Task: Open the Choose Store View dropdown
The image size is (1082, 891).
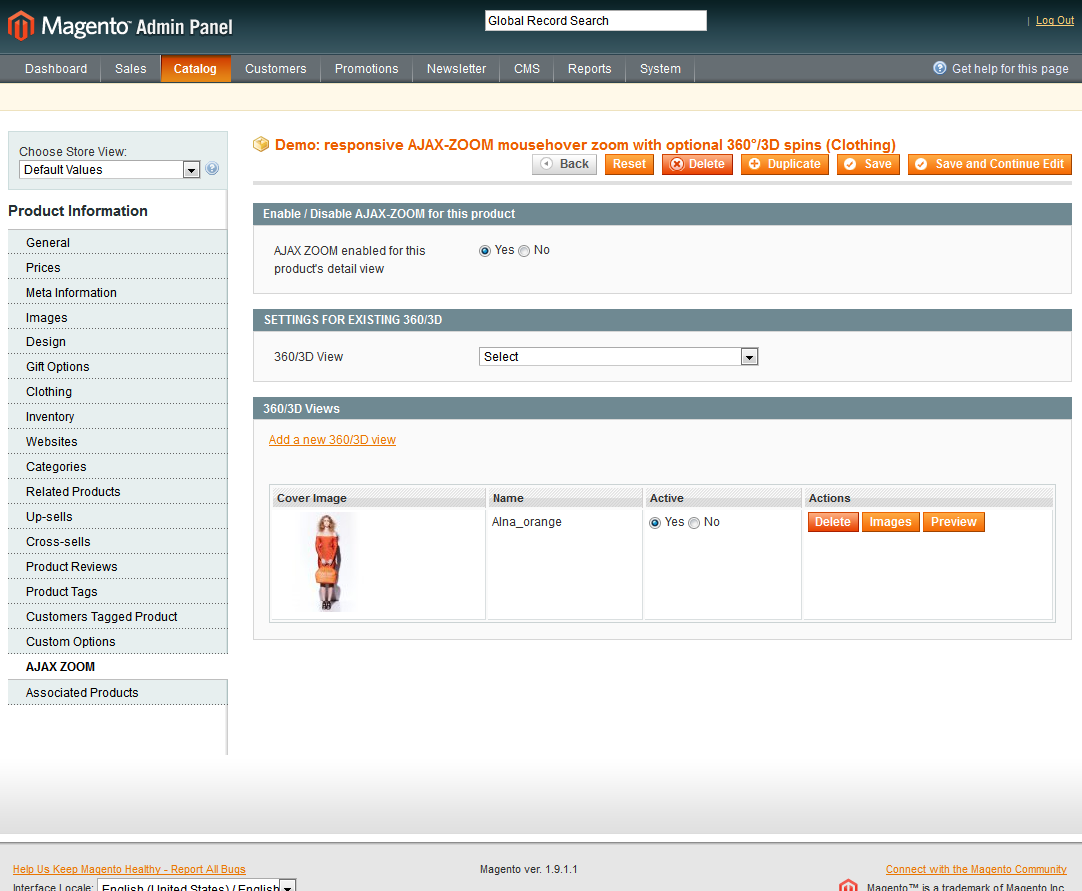Action: click(110, 169)
